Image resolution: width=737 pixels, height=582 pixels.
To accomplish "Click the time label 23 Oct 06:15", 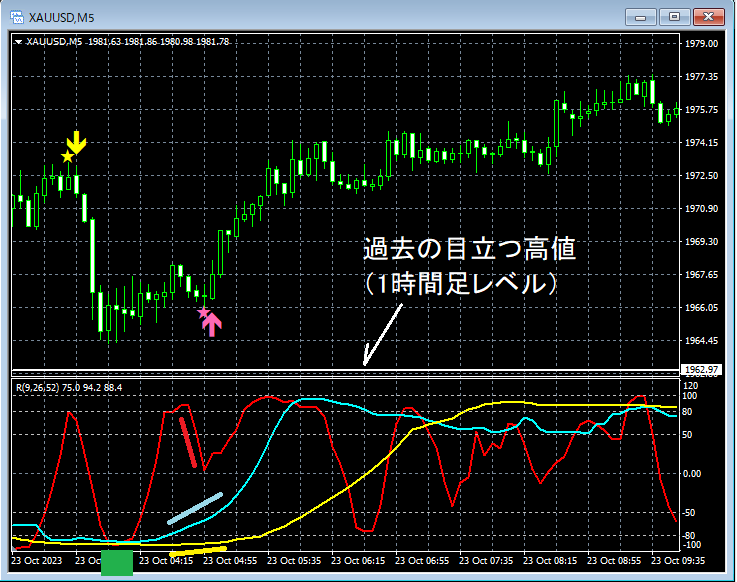I will [x=358, y=560].
